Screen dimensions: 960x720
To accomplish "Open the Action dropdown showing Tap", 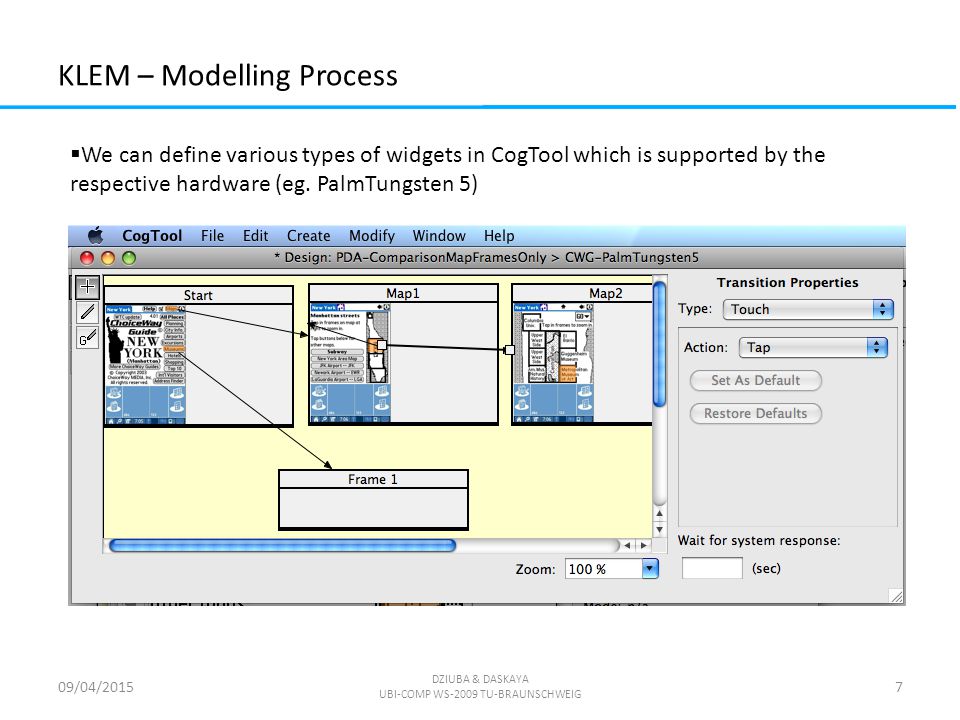I will [813, 348].
